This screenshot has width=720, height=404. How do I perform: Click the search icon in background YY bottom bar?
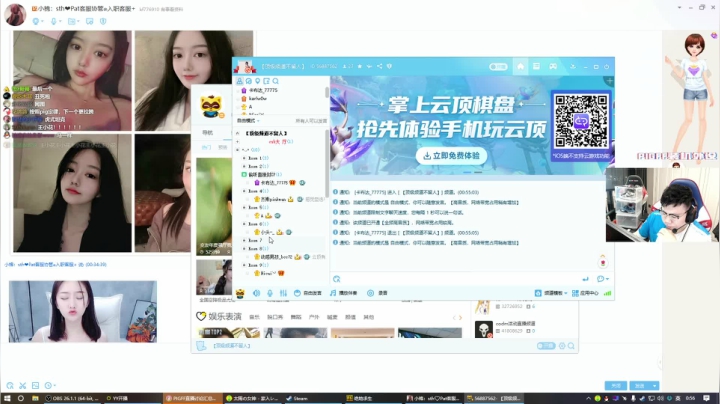pos(571,346)
